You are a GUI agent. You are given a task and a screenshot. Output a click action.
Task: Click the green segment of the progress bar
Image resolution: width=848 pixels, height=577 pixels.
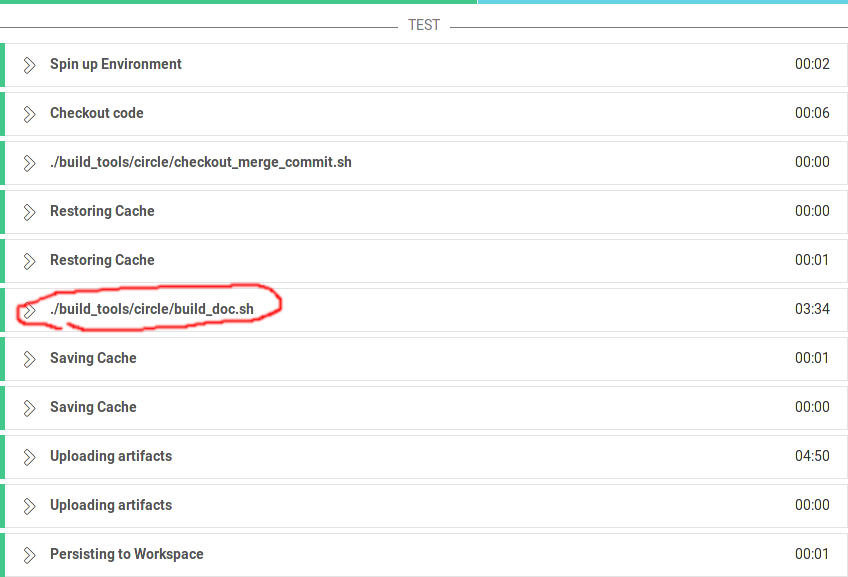coord(238,2)
